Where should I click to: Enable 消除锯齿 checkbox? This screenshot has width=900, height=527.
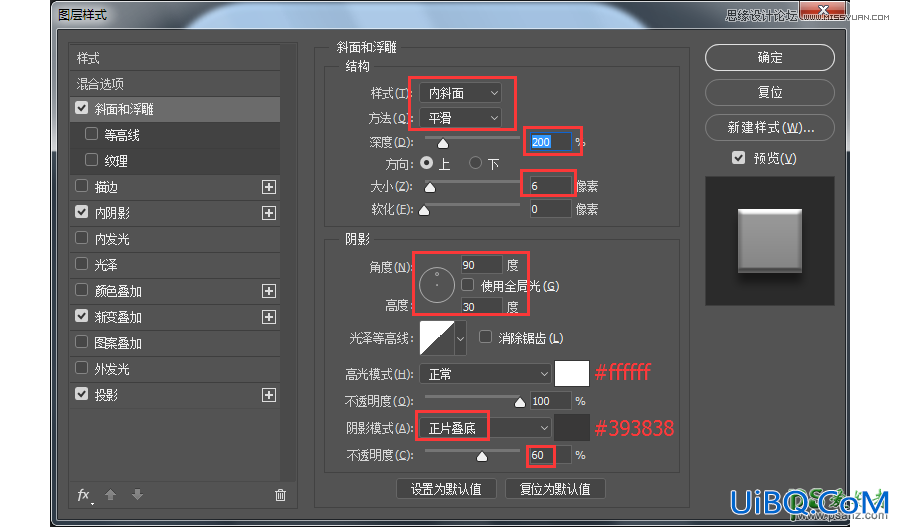click(x=486, y=337)
